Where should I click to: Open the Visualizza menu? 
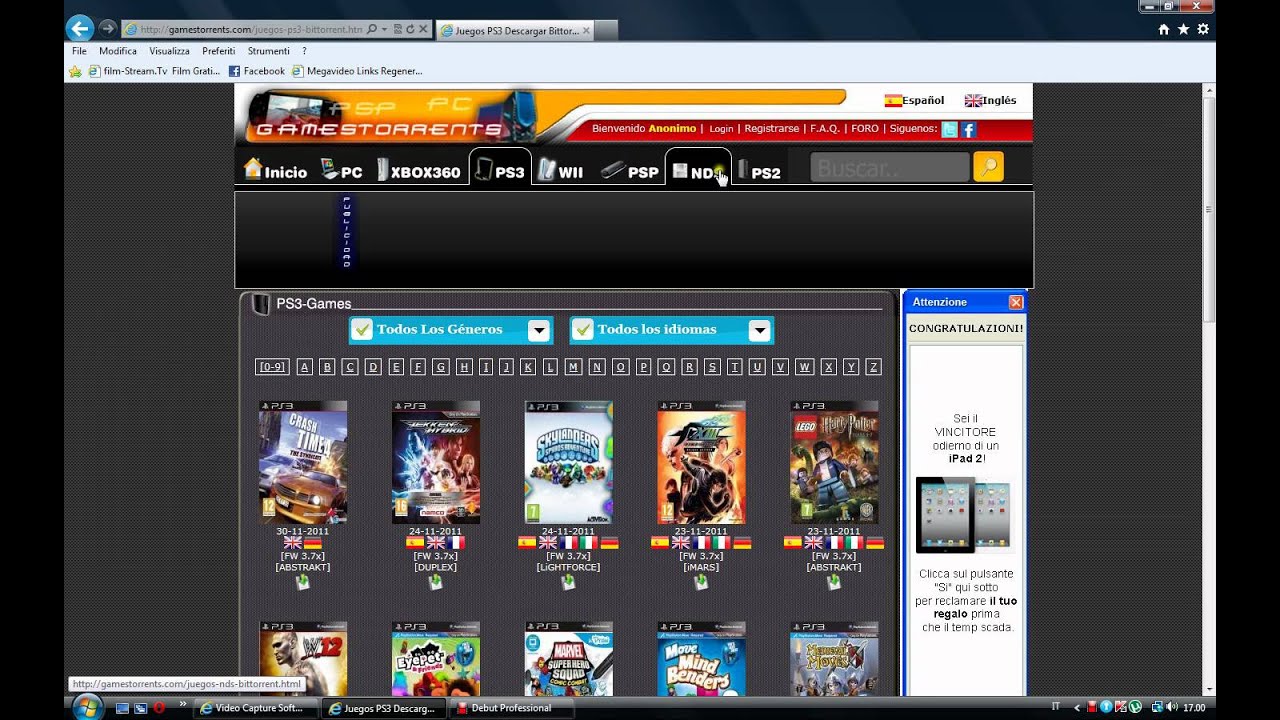169,51
